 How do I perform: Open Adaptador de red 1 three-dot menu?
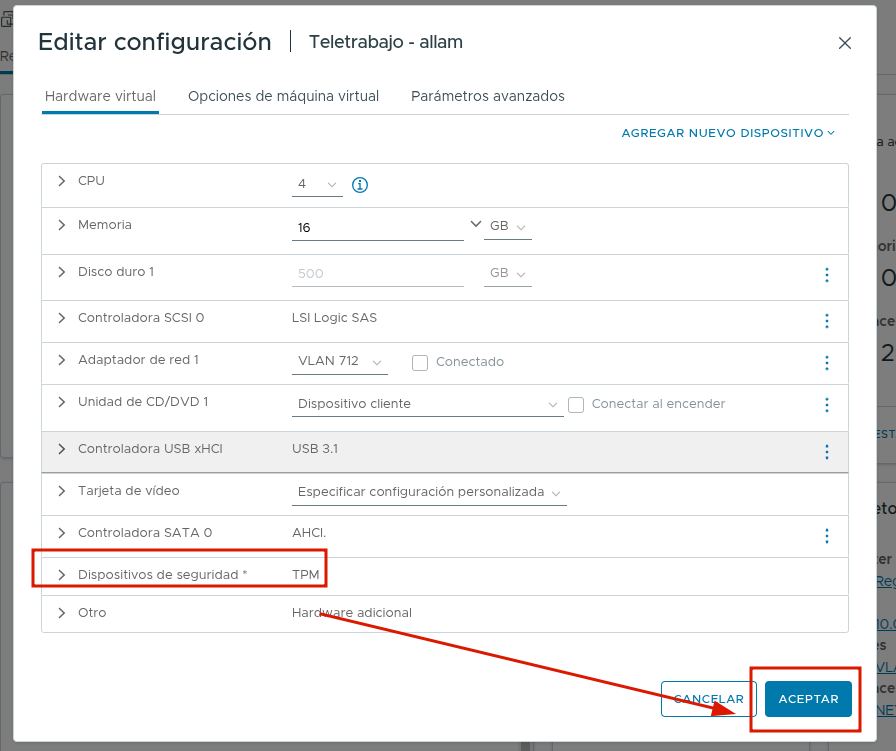(826, 363)
